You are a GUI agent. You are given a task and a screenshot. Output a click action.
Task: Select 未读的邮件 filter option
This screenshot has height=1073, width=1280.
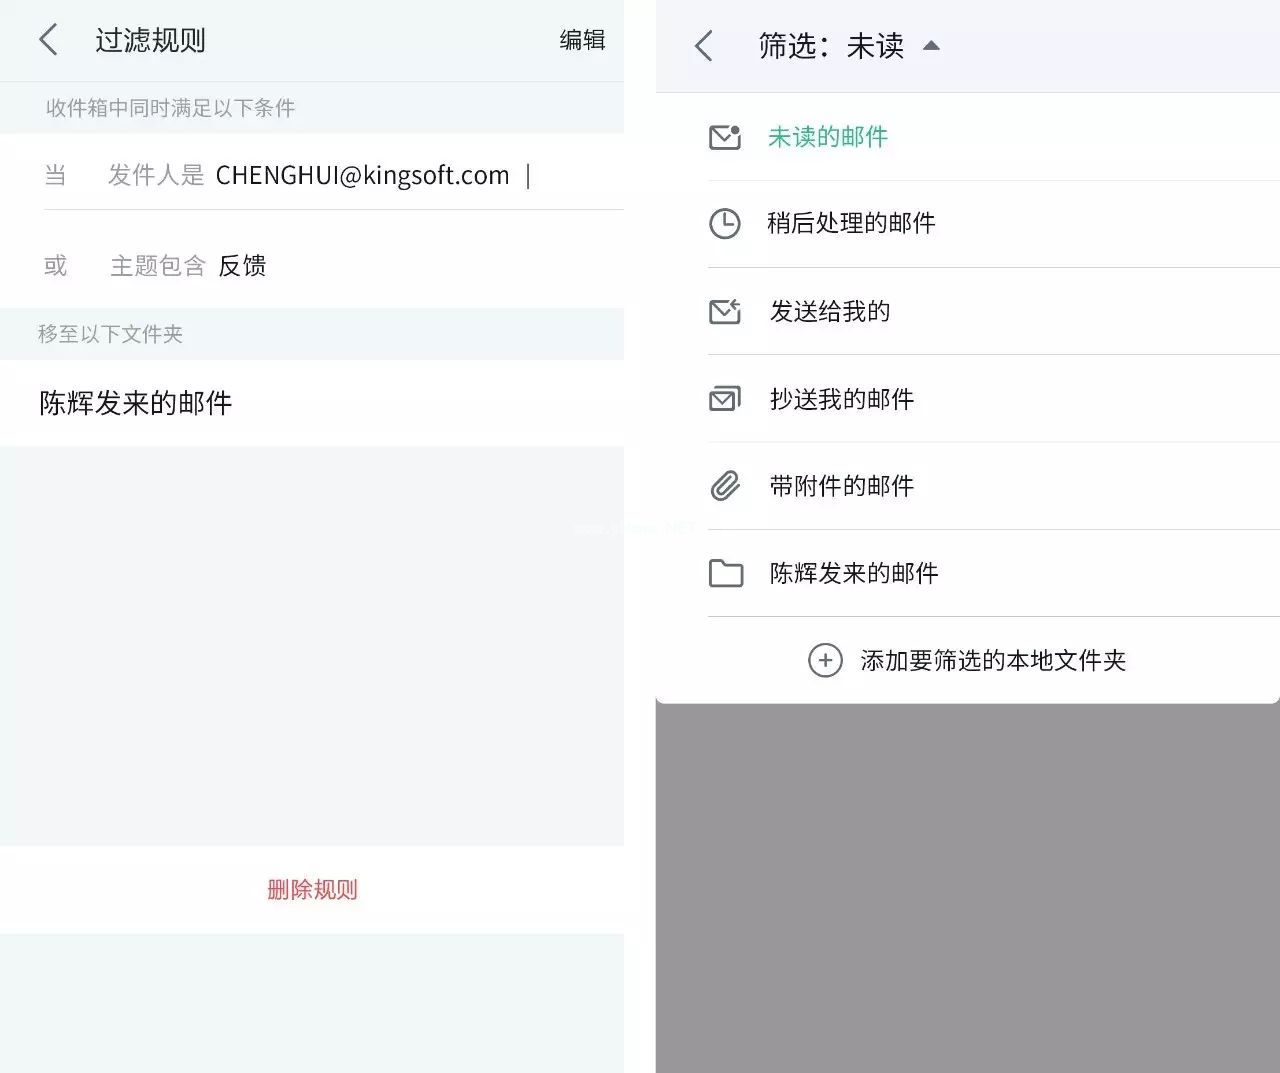coord(827,137)
